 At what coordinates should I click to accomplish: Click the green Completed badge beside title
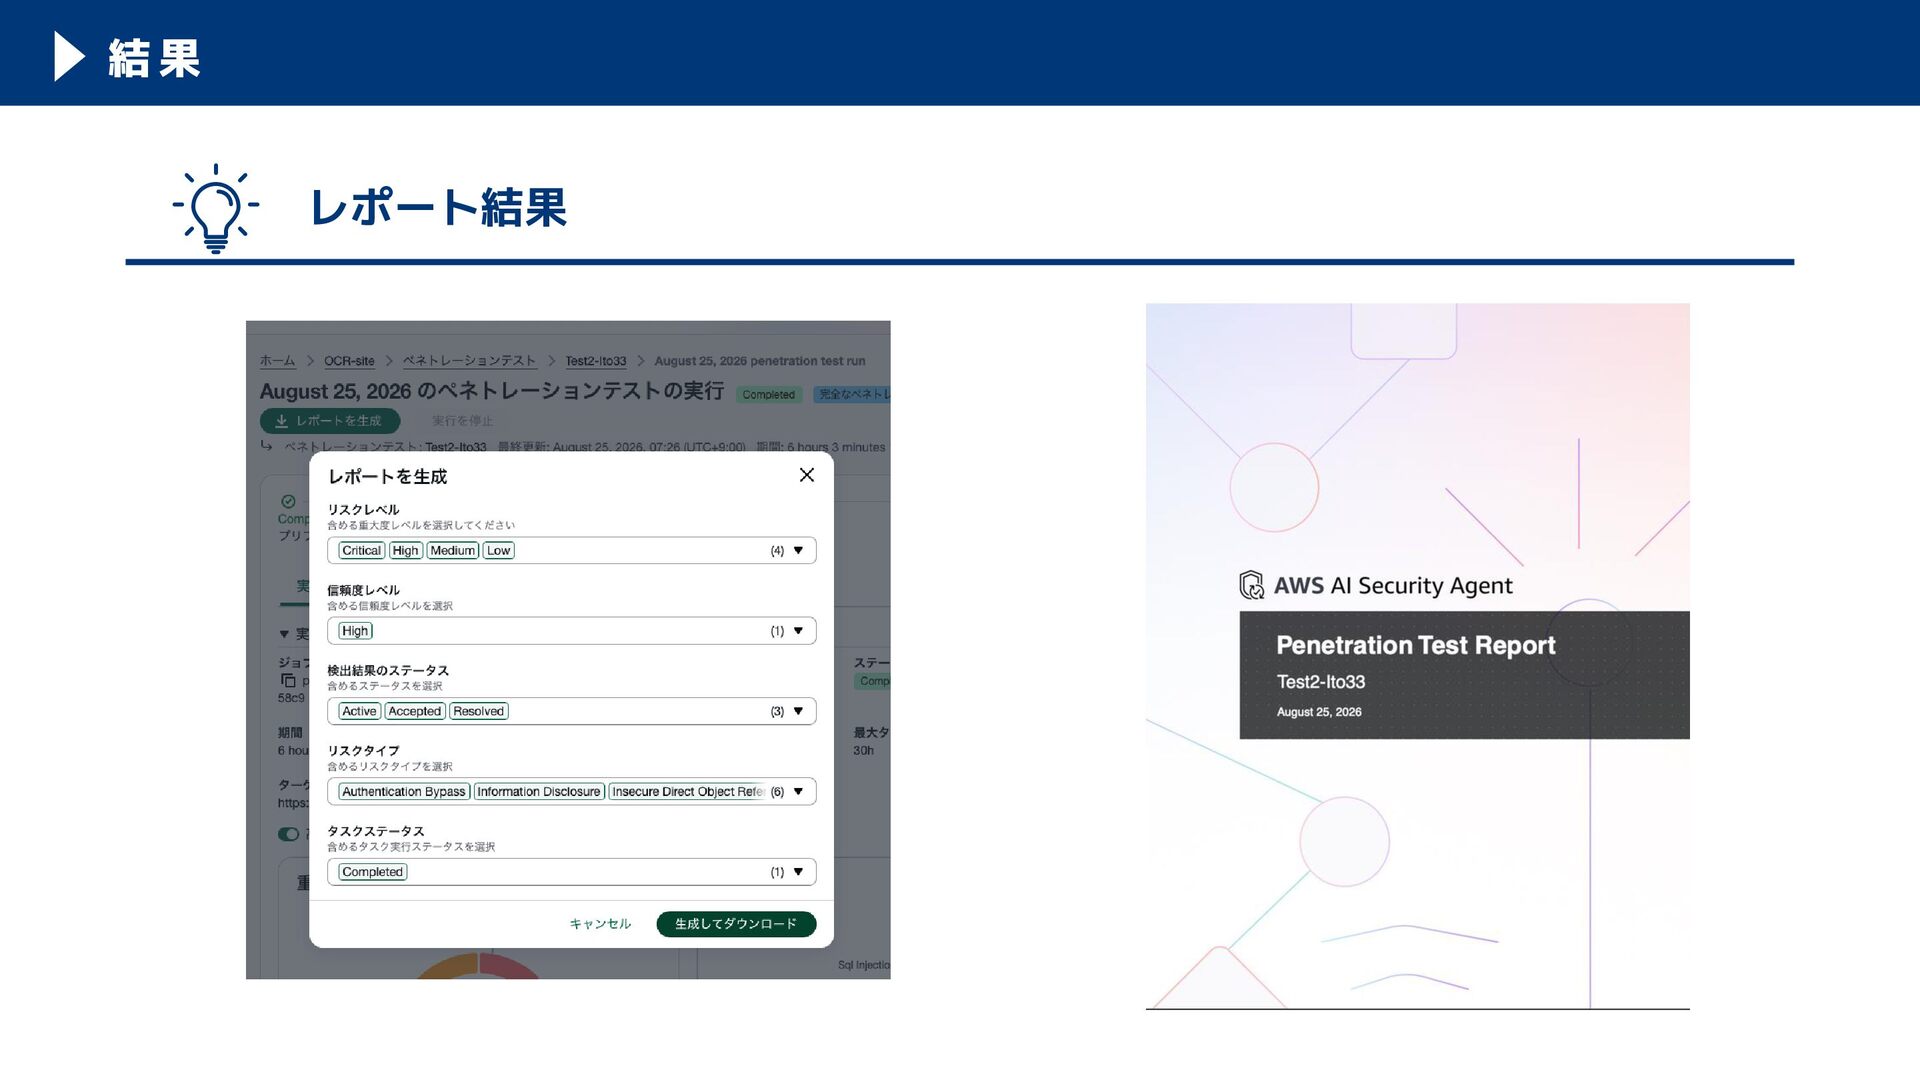coord(769,395)
